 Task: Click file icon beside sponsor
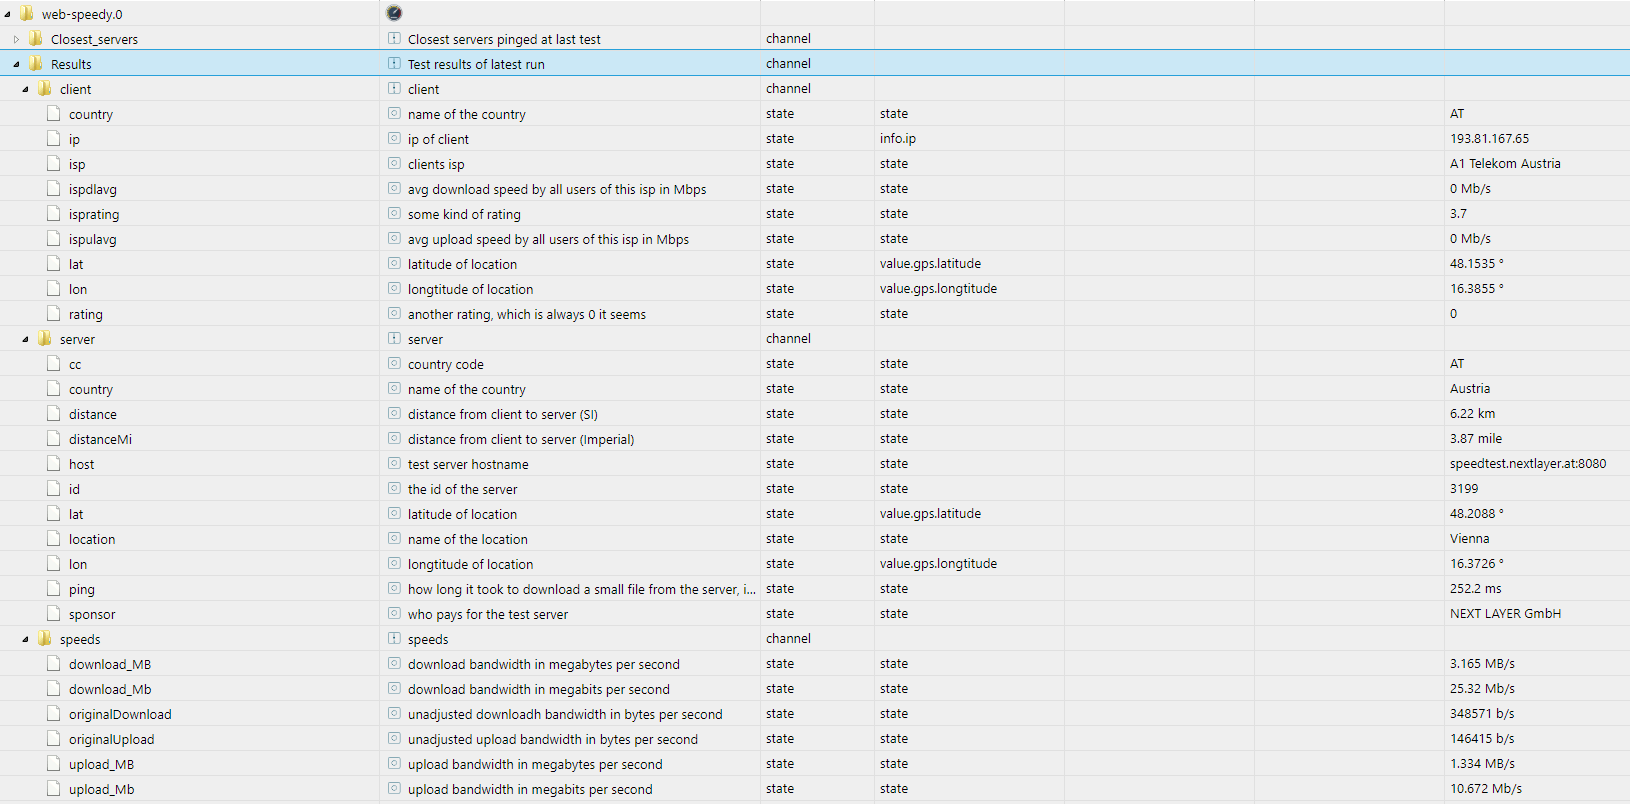(54, 613)
